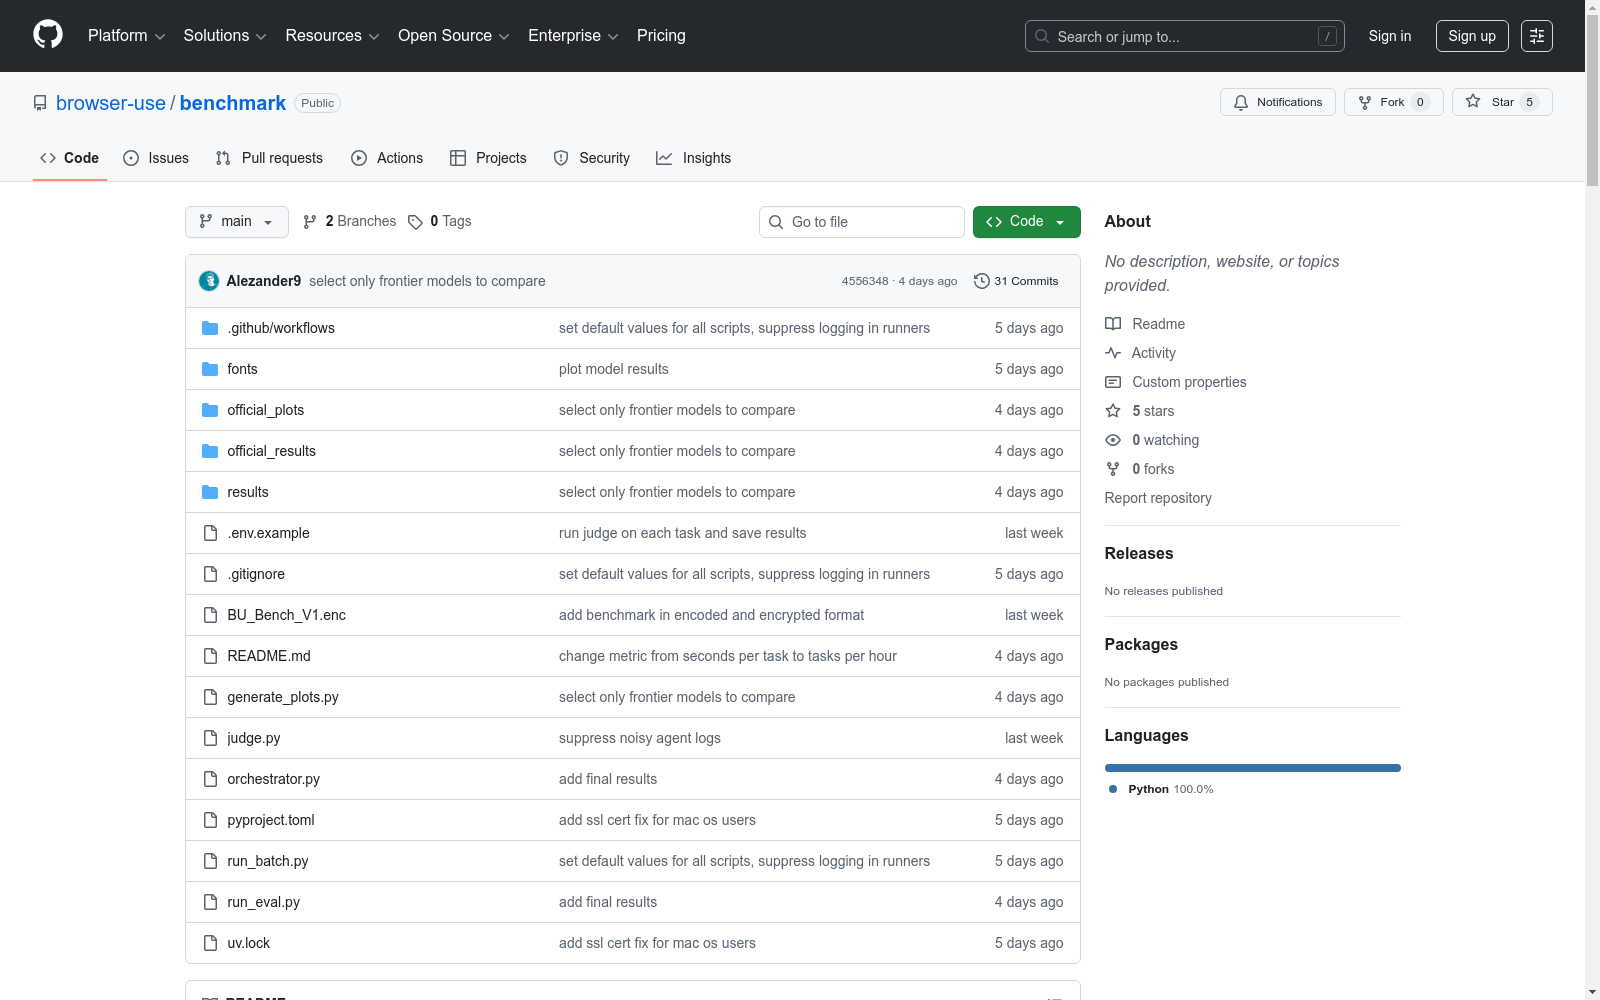
Task: Click the Releases heading link
Action: pos(1139,553)
